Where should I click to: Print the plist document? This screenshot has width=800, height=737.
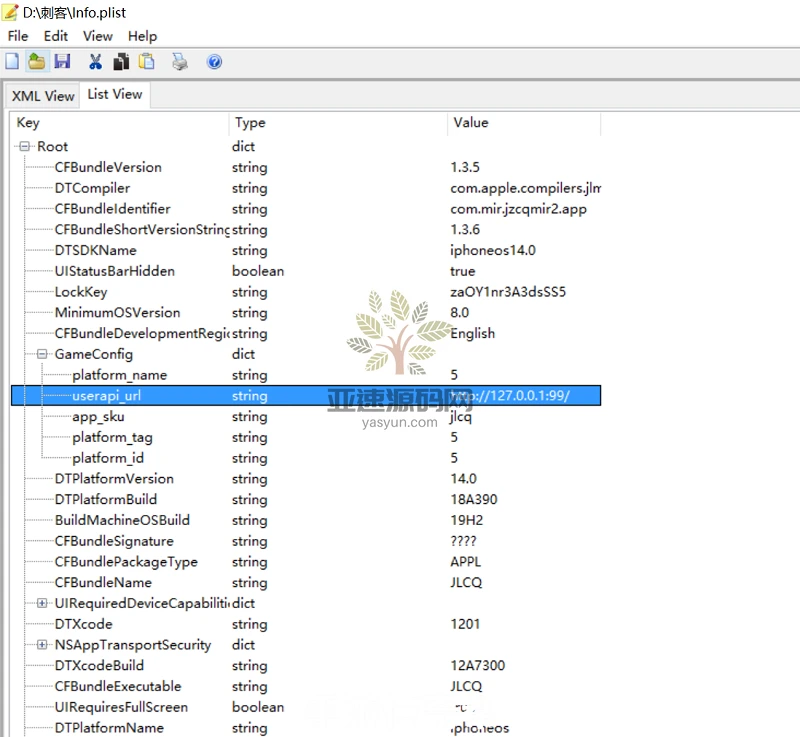(180, 61)
